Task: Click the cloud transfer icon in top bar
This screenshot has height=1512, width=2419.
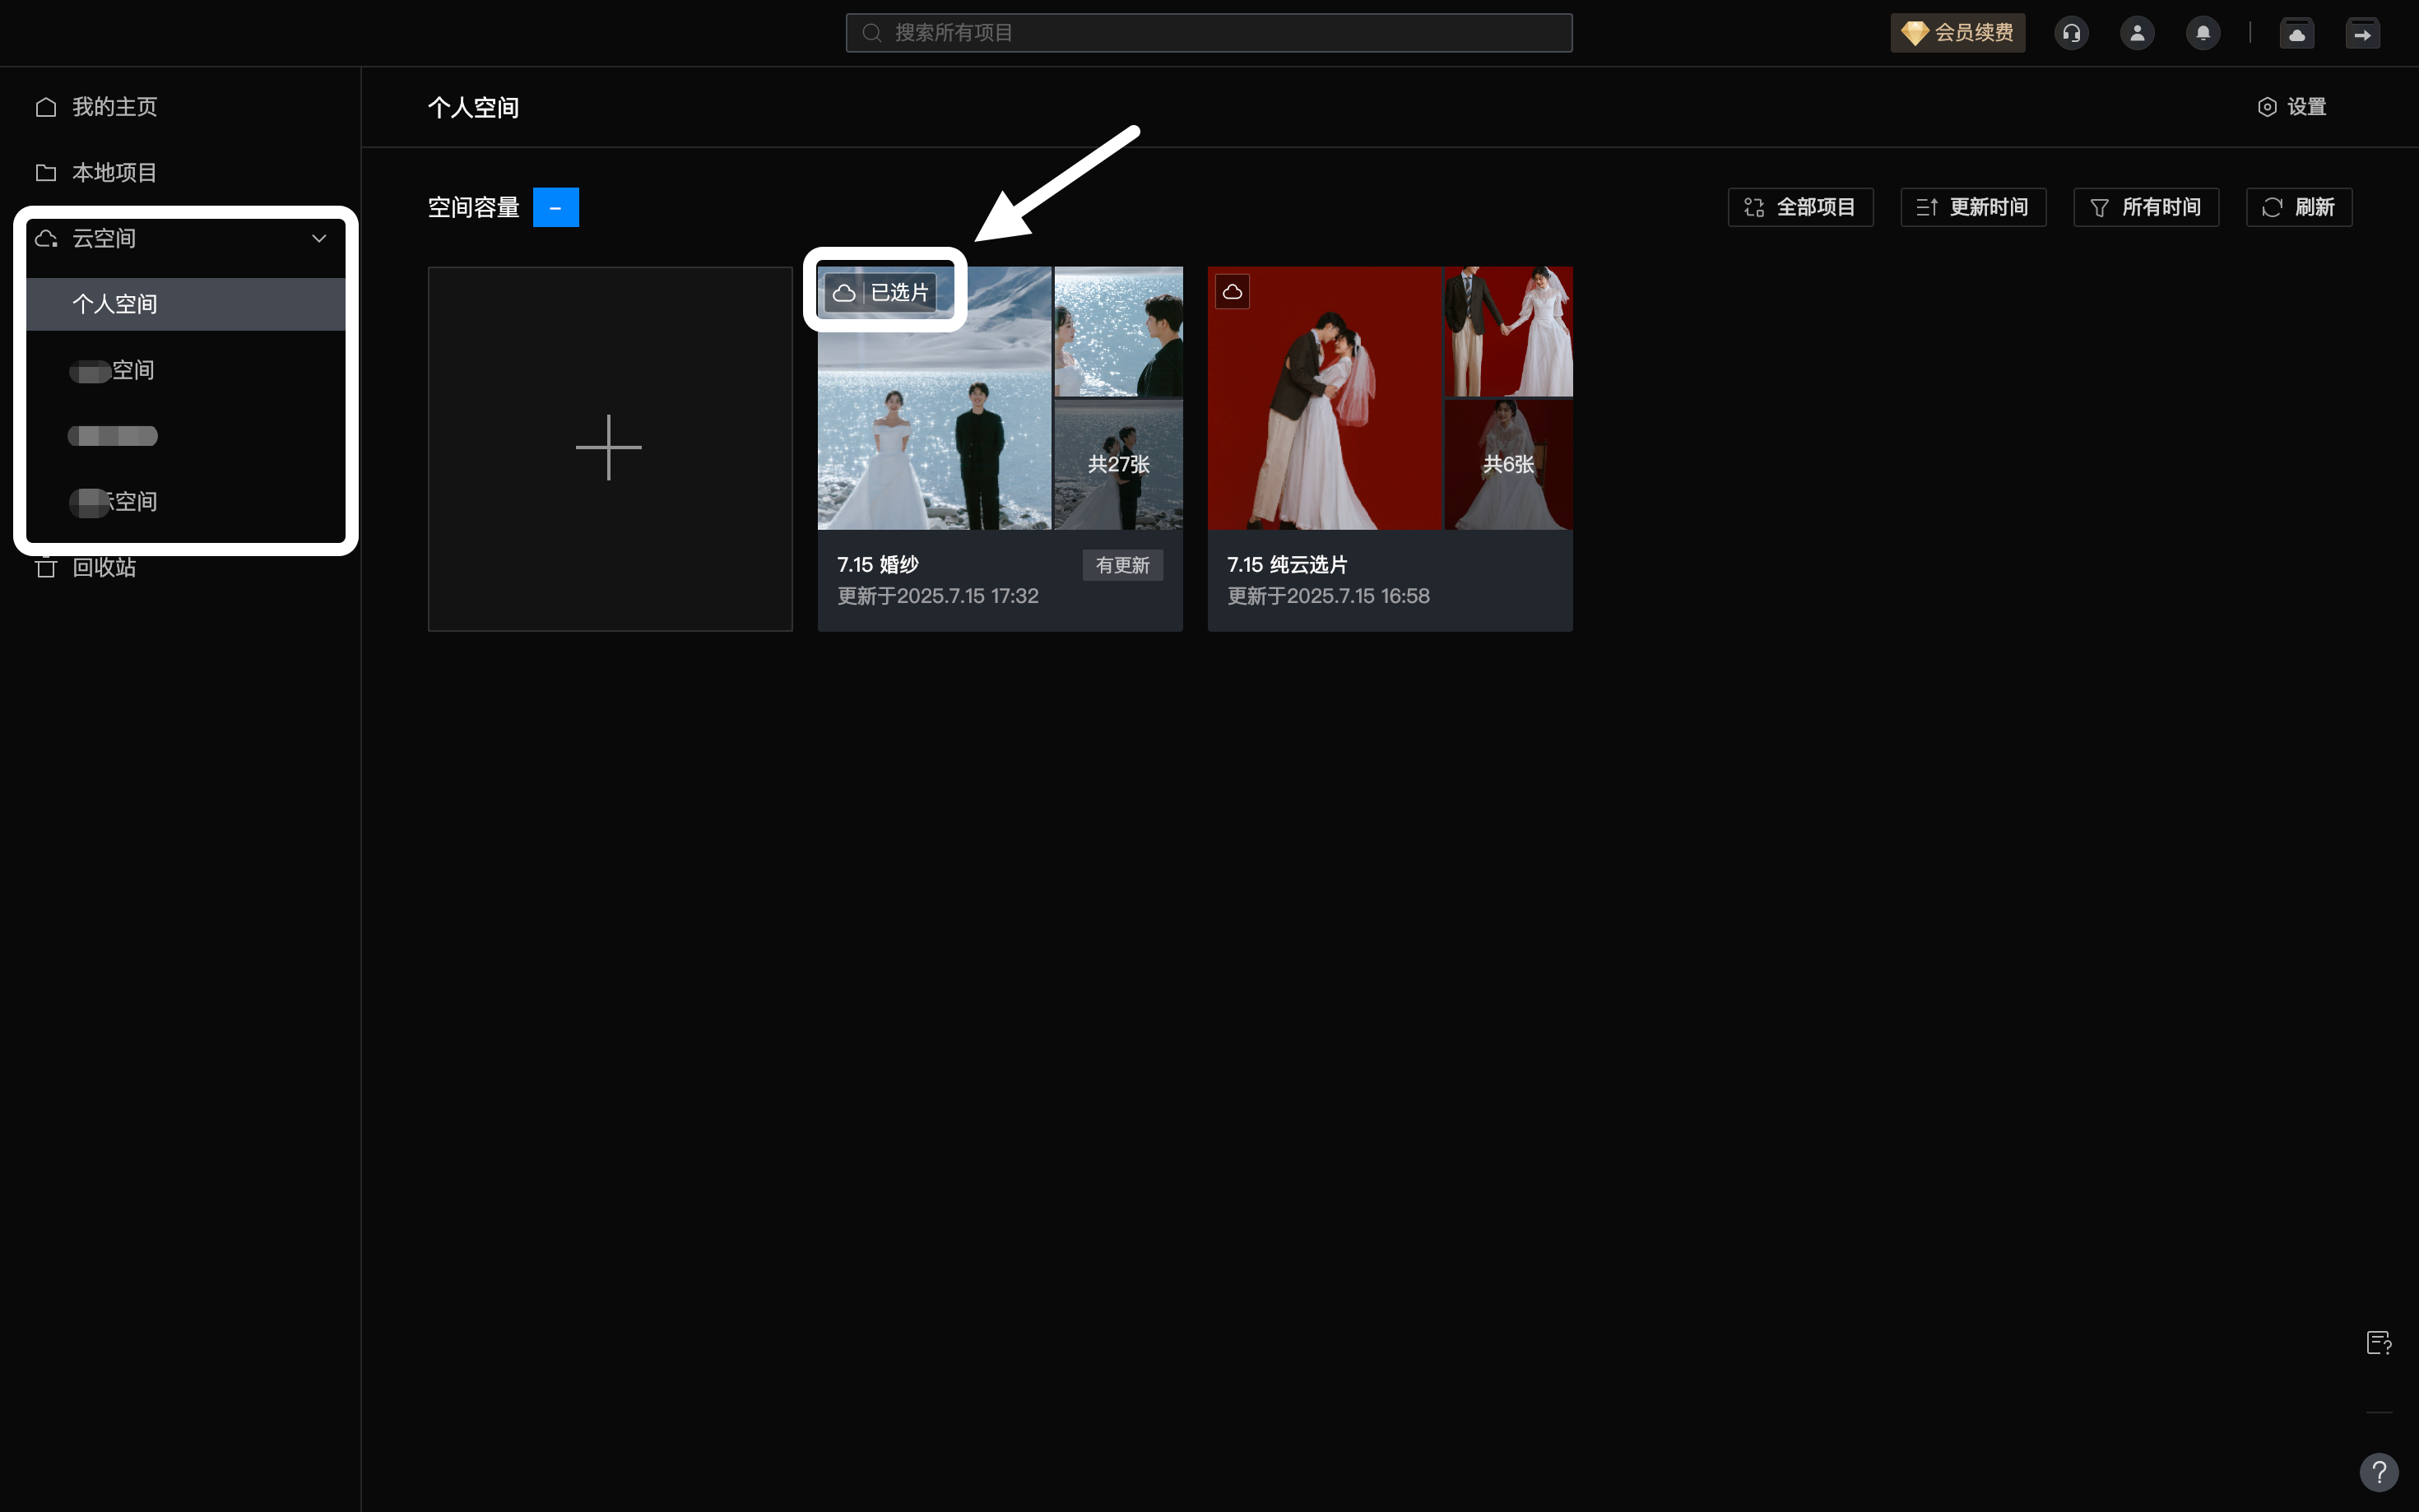Action: point(2297,33)
